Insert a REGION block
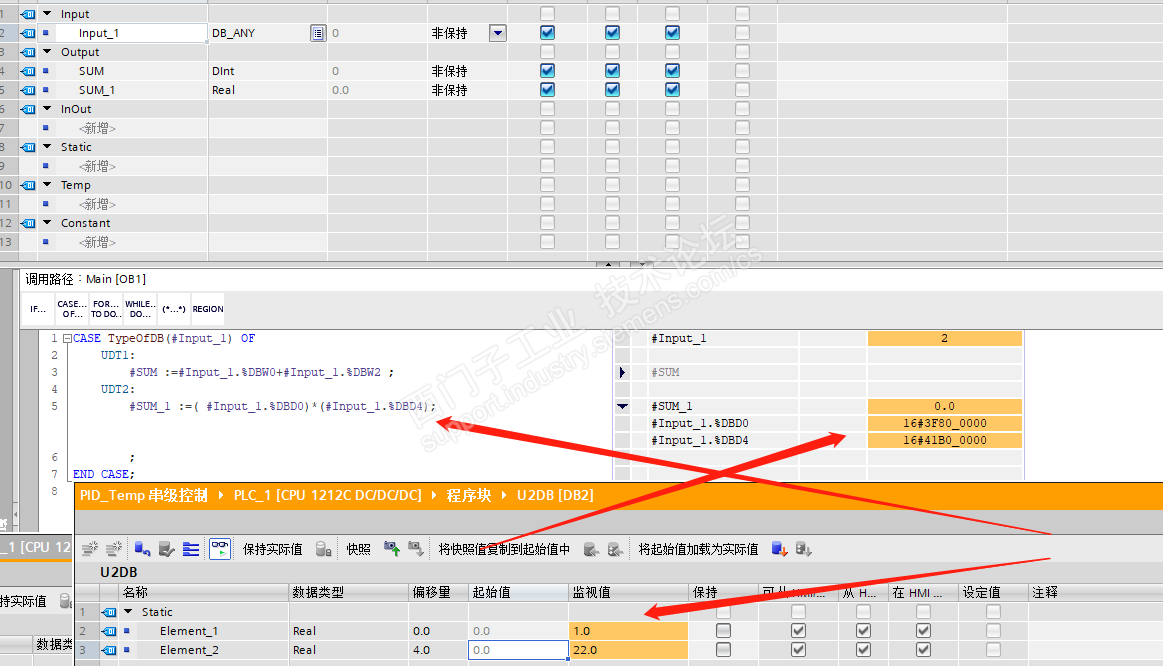The image size is (1163, 666). [208, 309]
